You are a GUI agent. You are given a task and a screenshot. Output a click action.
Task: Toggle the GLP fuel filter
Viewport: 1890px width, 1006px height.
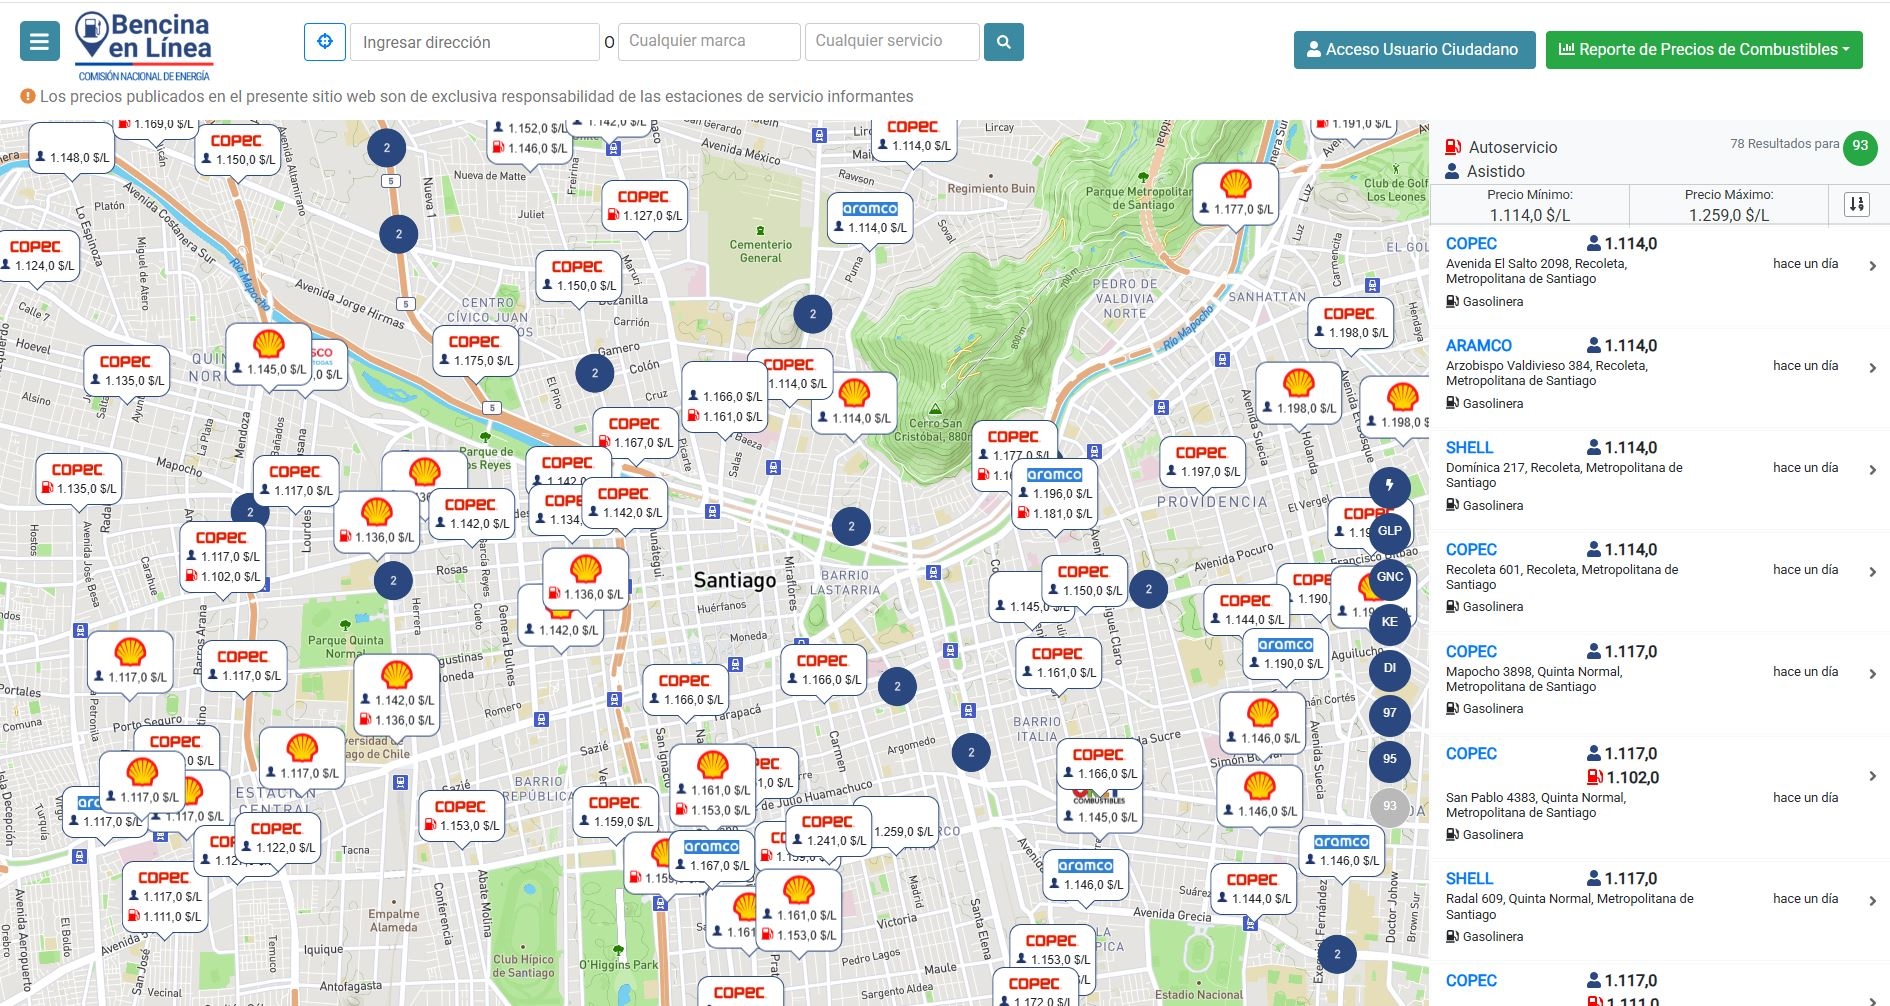pyautogui.click(x=1389, y=531)
